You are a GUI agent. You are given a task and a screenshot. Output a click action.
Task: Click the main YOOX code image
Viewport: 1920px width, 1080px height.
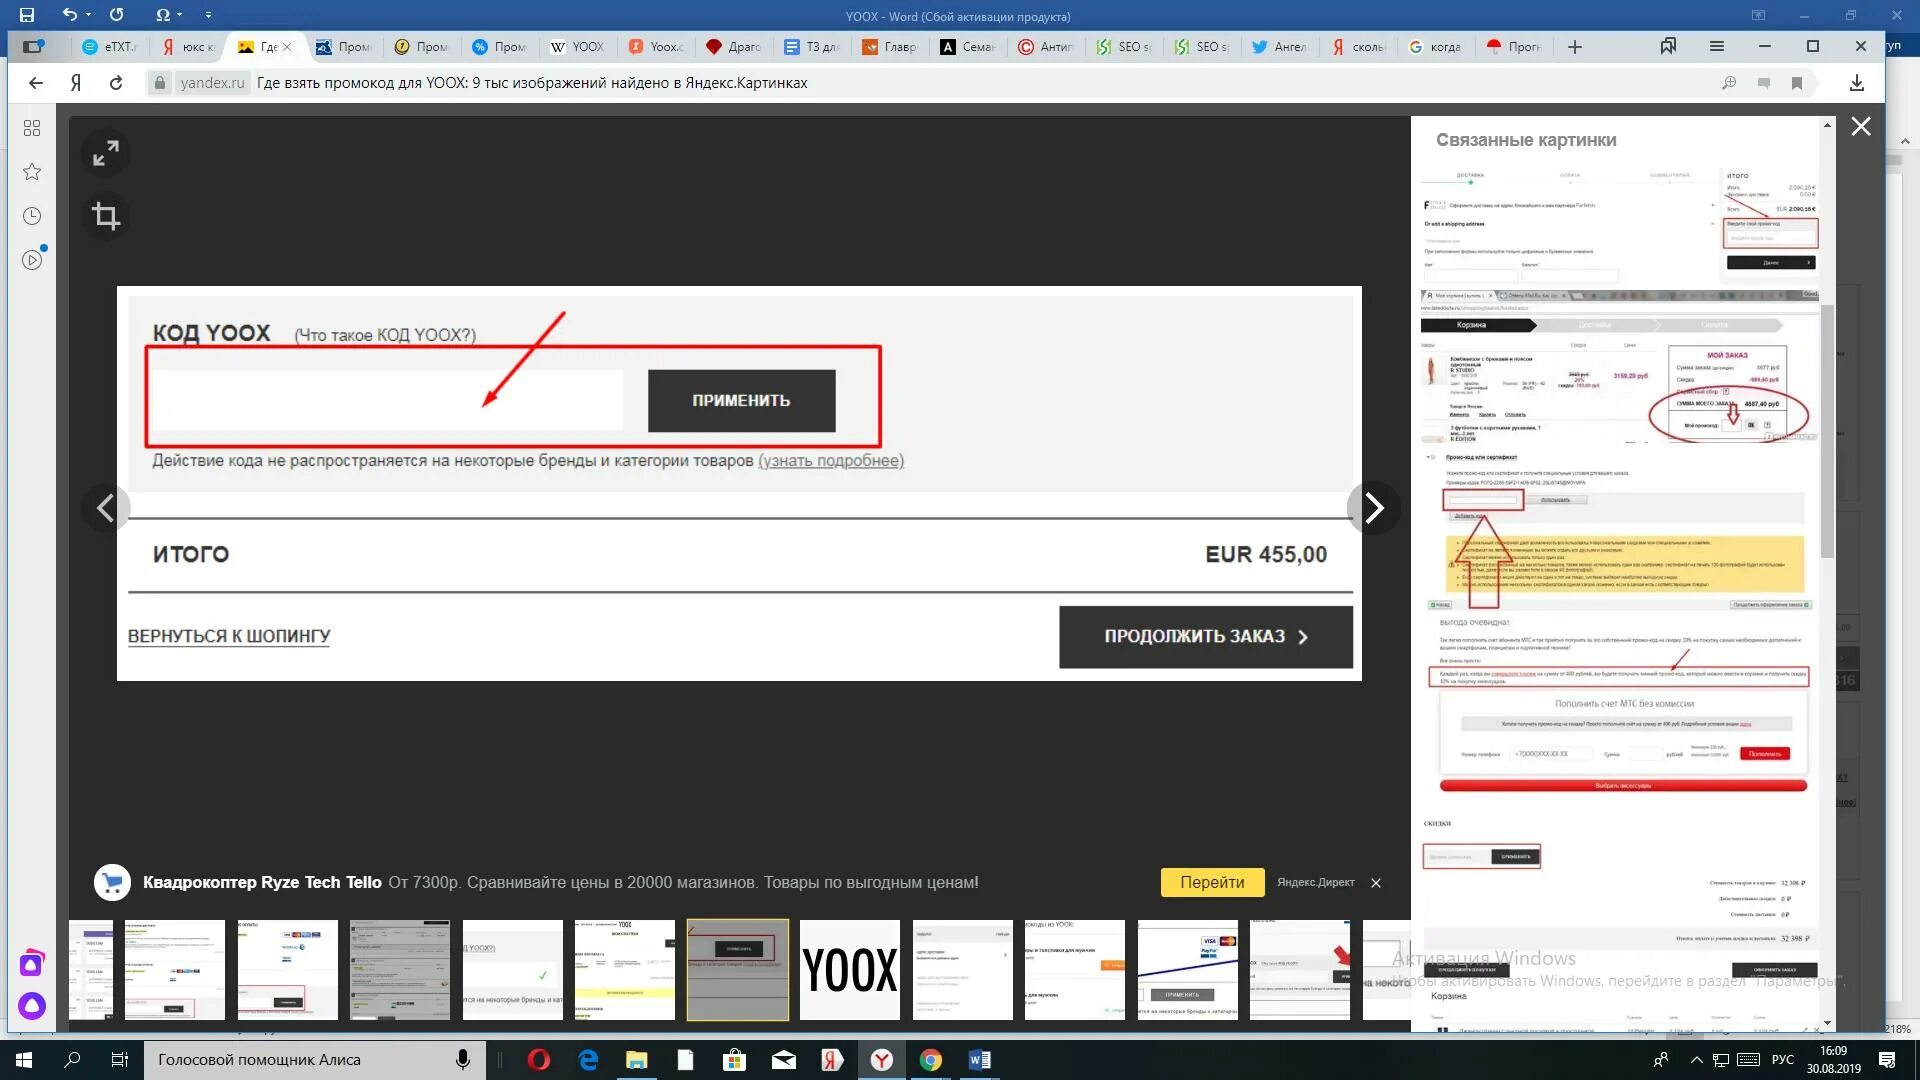tap(739, 484)
